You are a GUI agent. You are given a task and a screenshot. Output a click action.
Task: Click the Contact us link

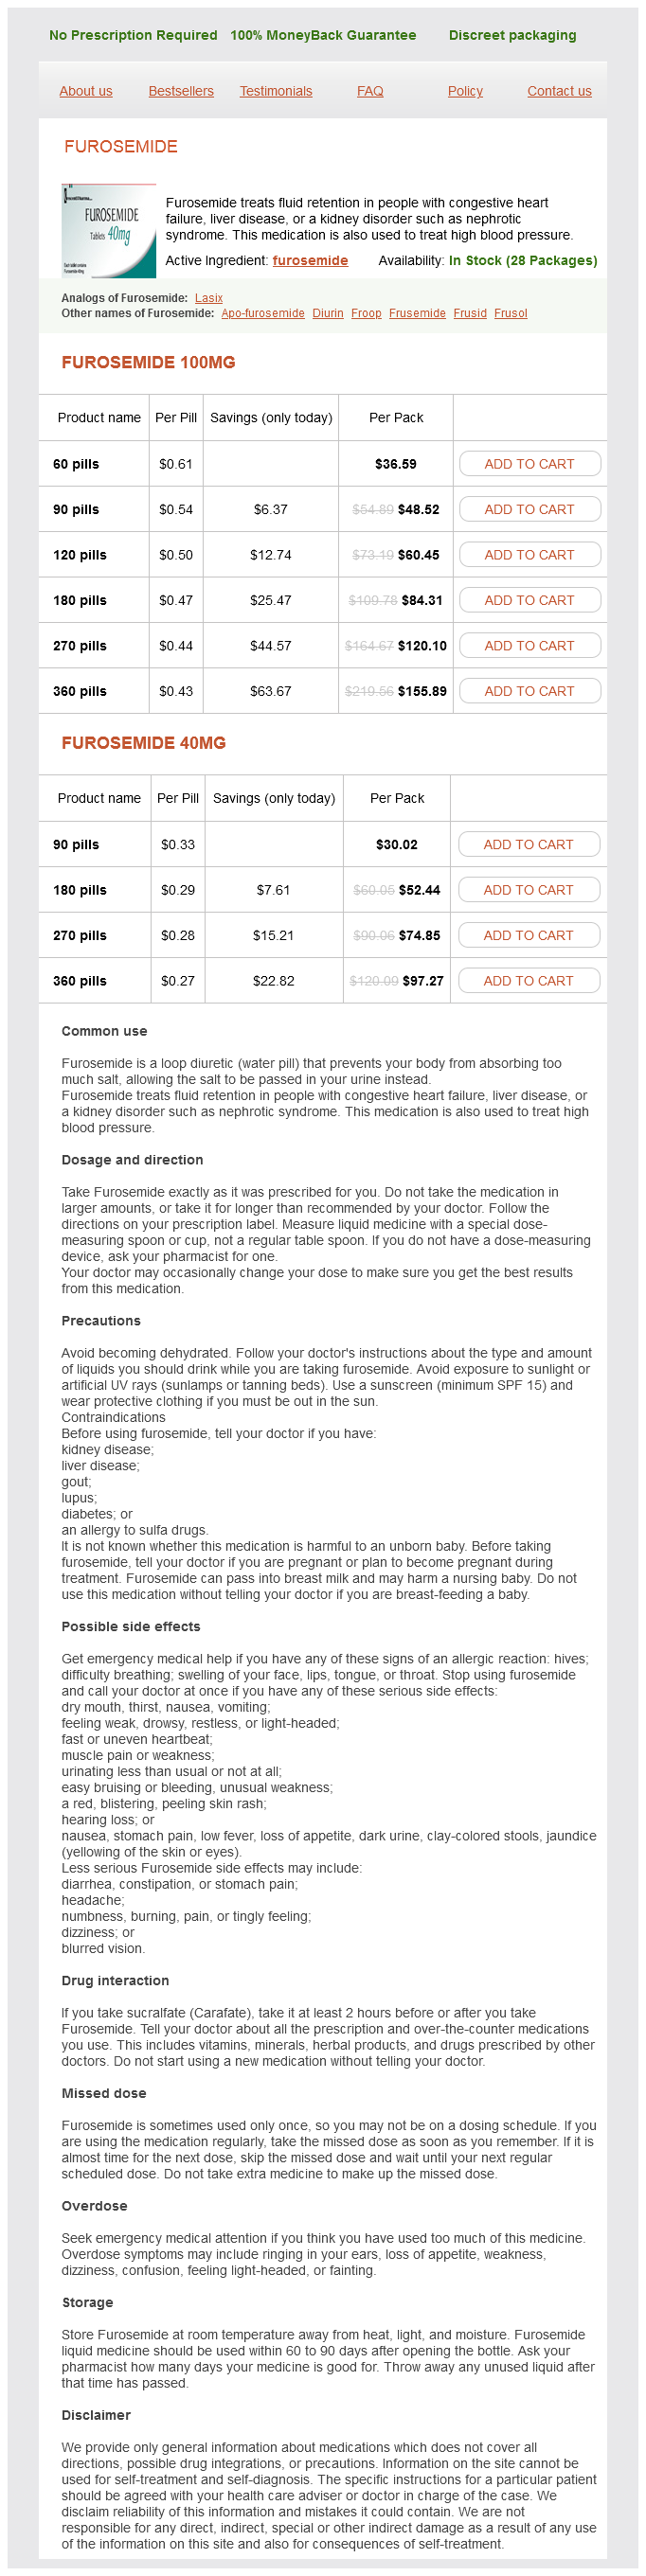[559, 91]
